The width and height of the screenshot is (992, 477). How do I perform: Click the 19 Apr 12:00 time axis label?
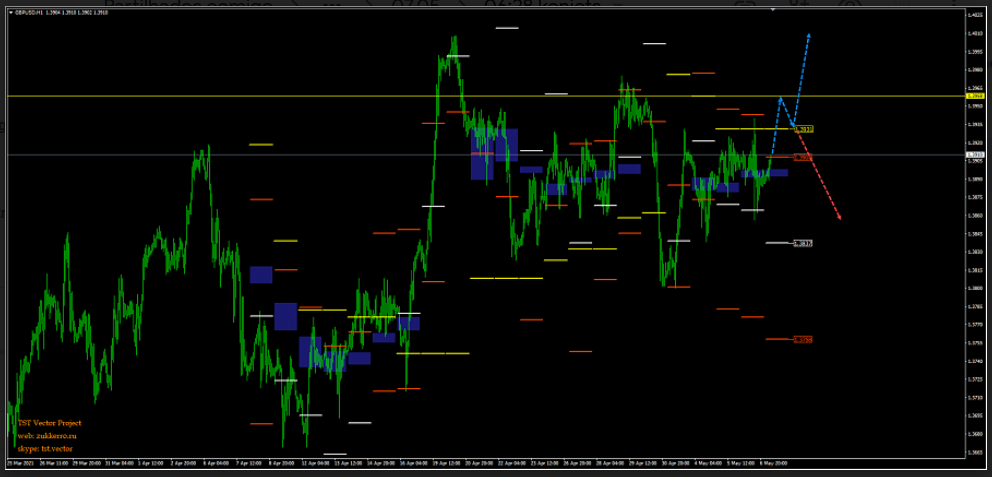(447, 464)
